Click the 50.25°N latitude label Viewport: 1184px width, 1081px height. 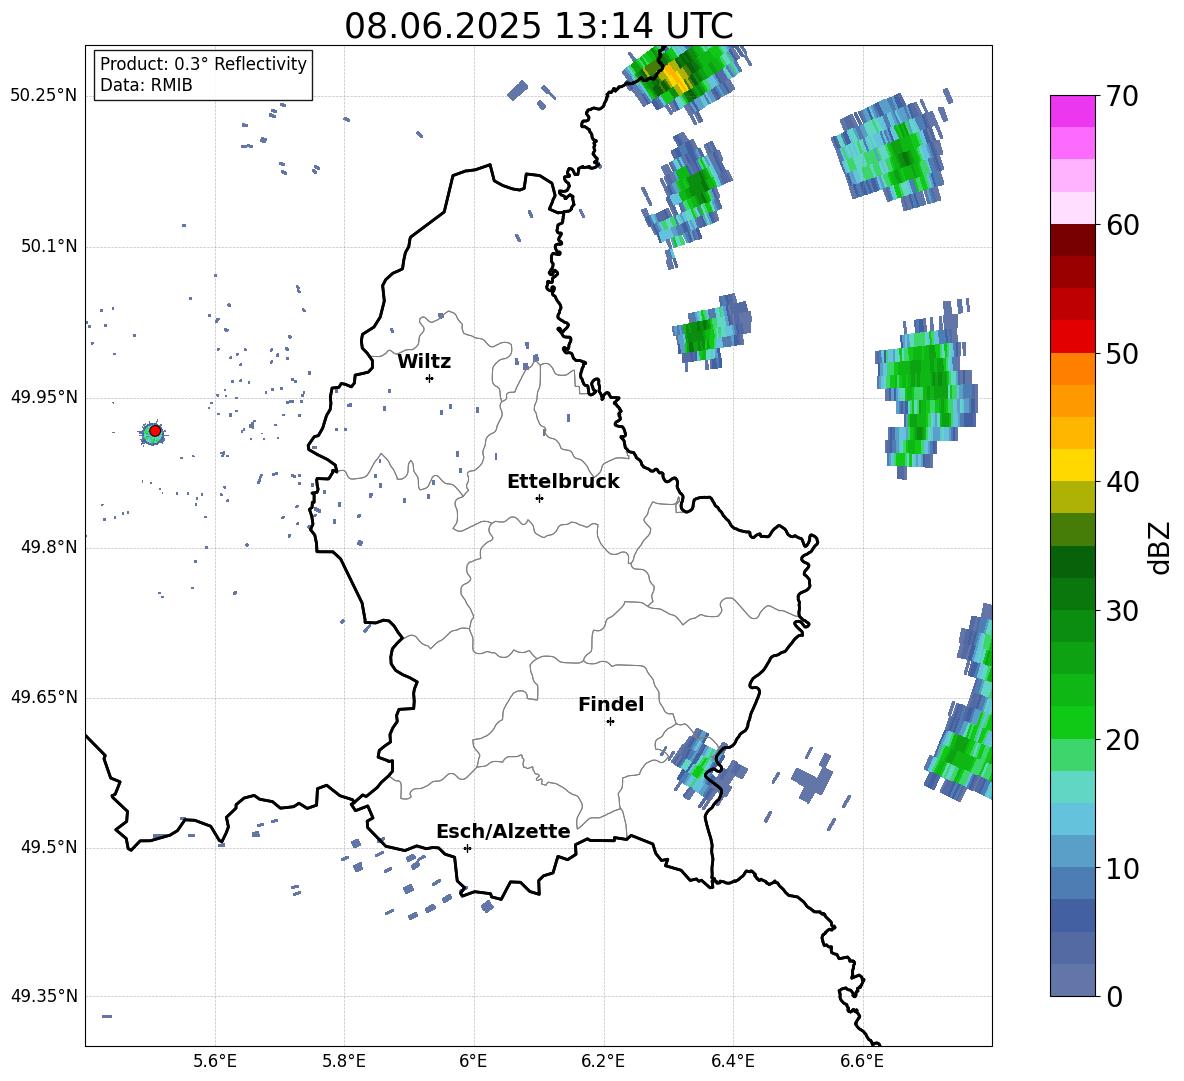point(44,96)
